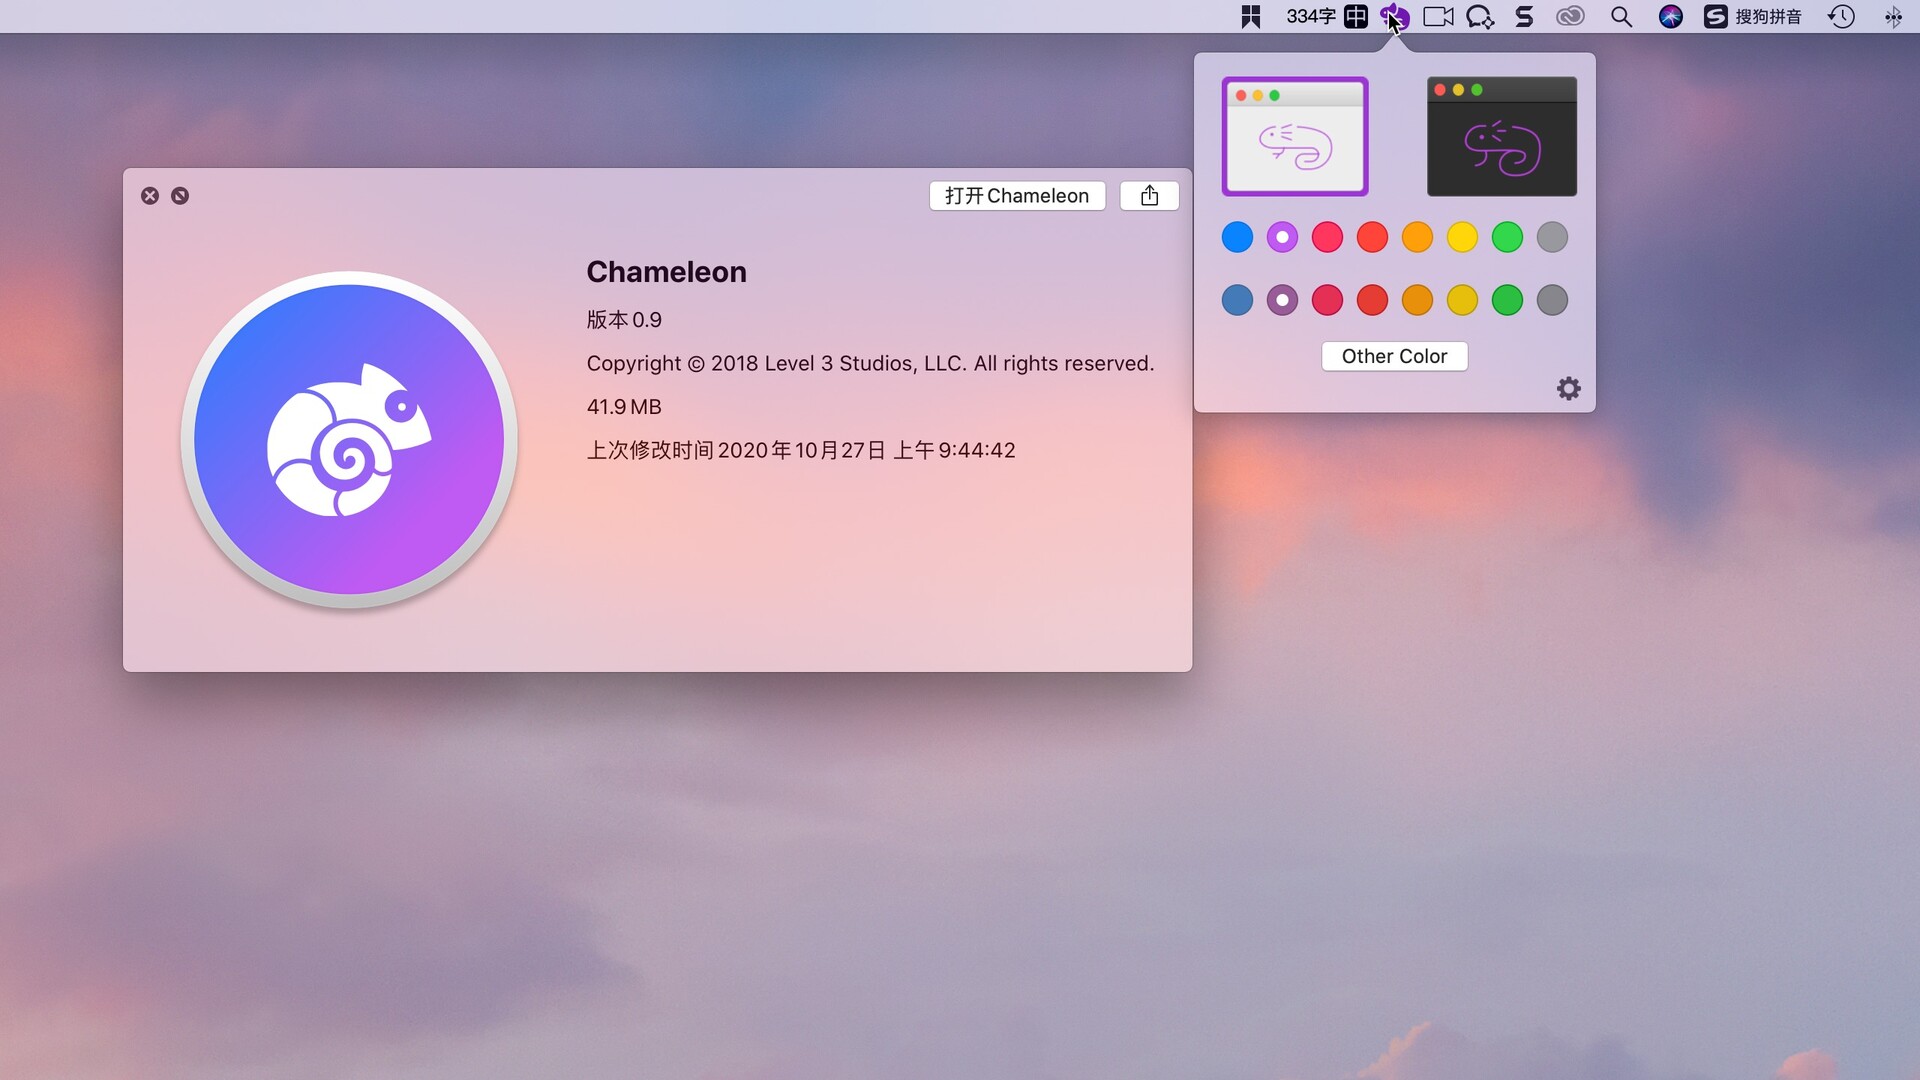Pick the muted red swatch, bottom row
The height and width of the screenshot is (1080, 1920).
(x=1372, y=300)
